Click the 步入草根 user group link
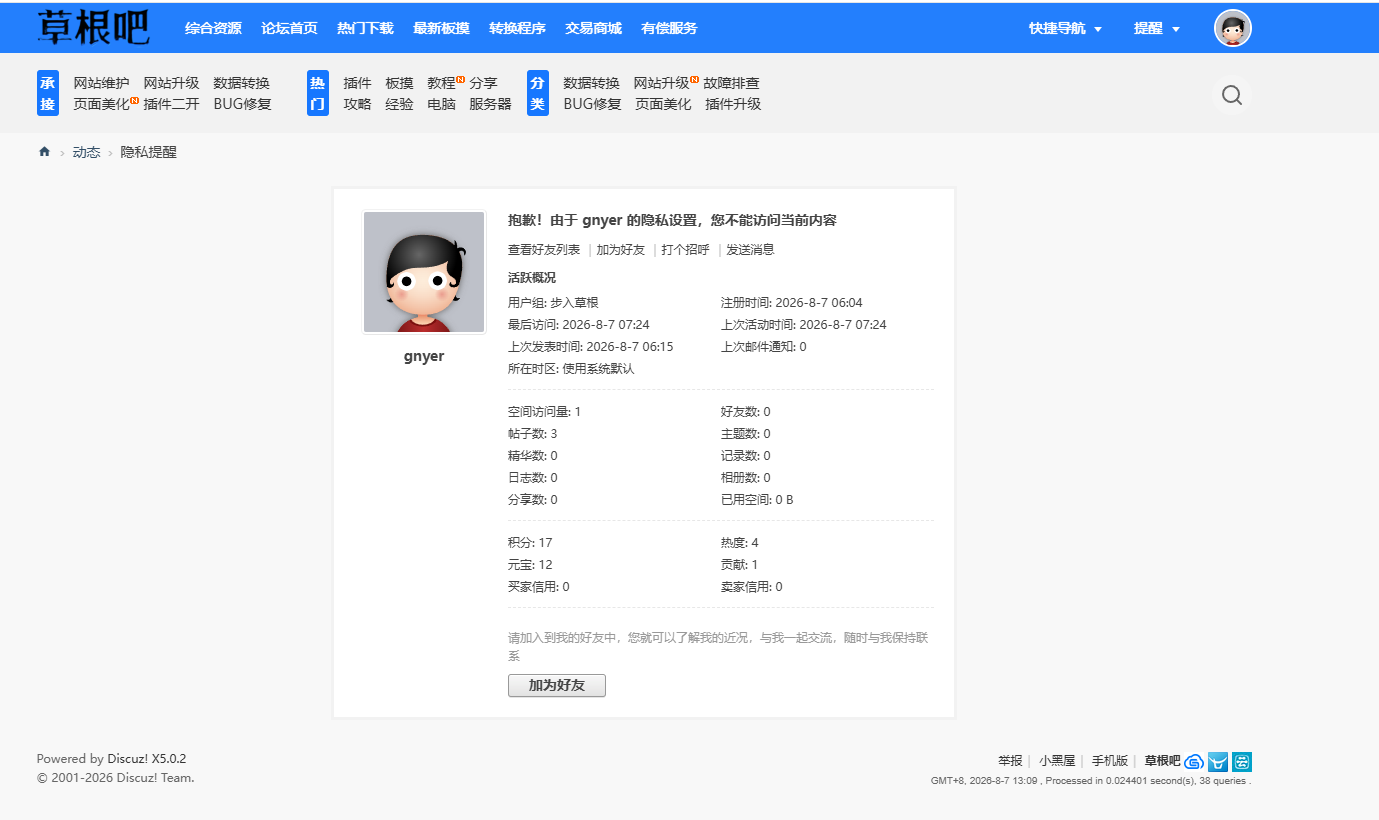 574,302
